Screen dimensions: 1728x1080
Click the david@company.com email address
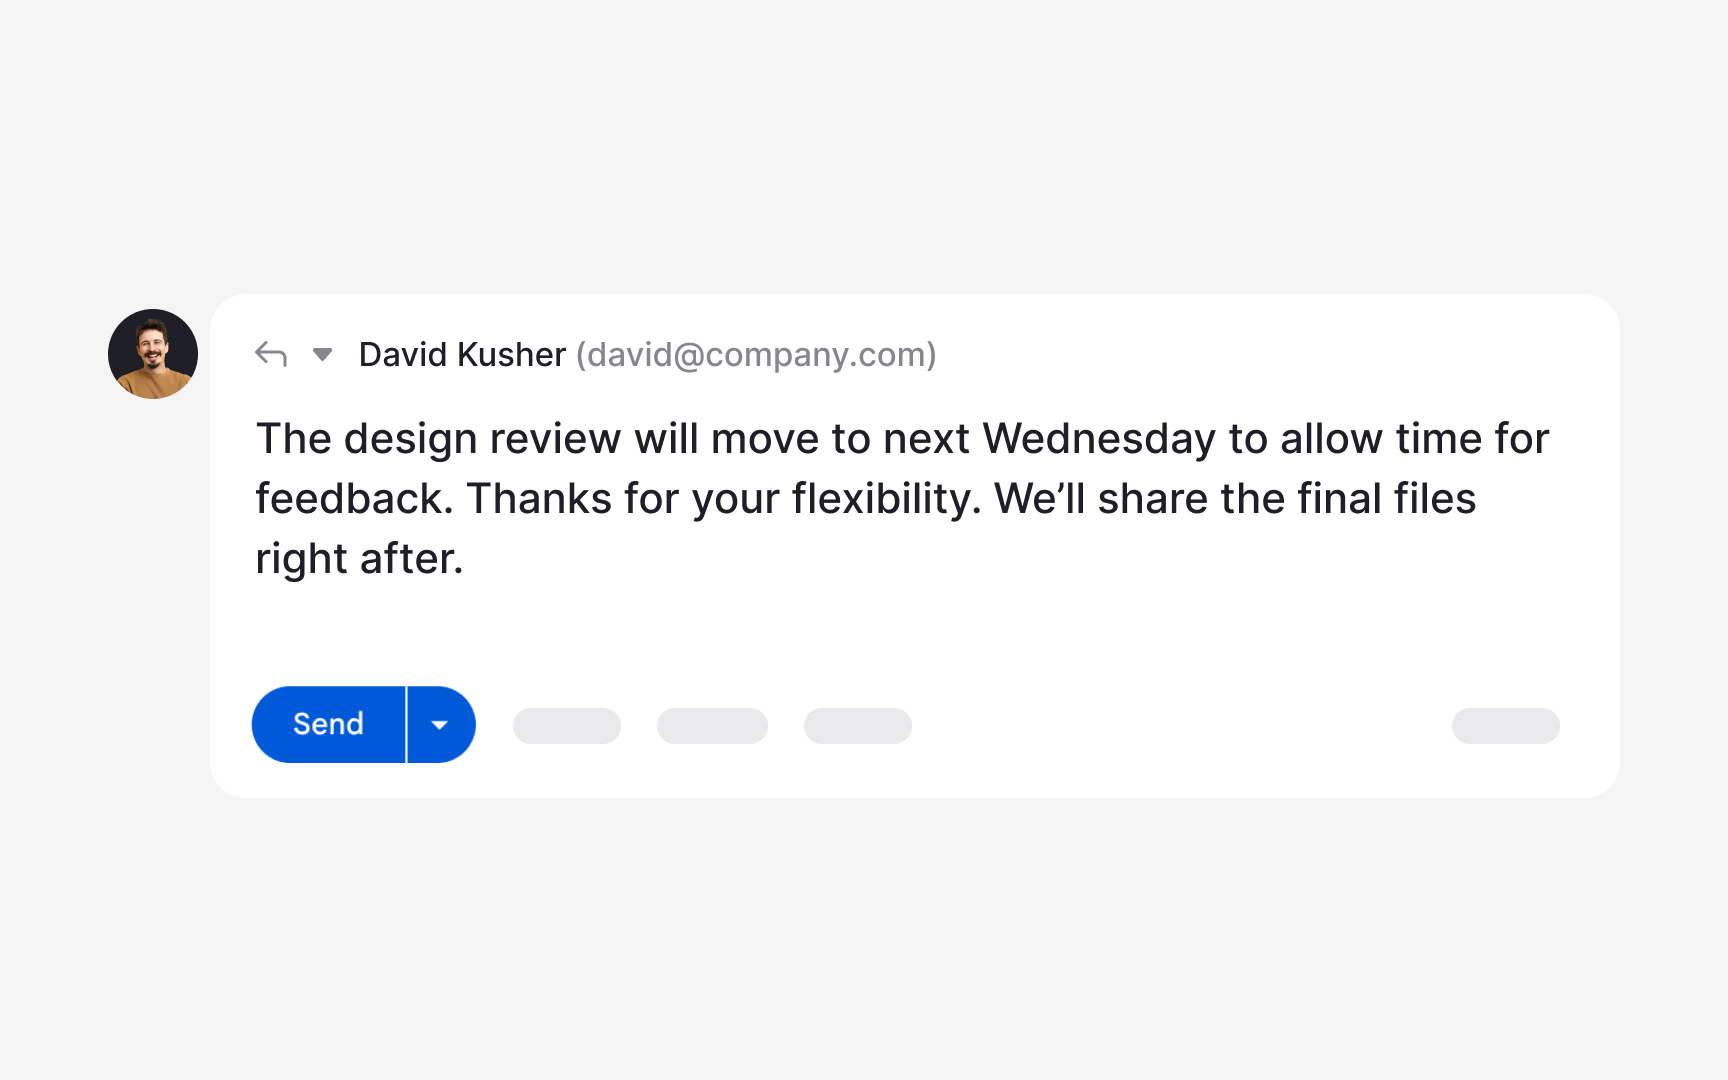[x=756, y=355]
